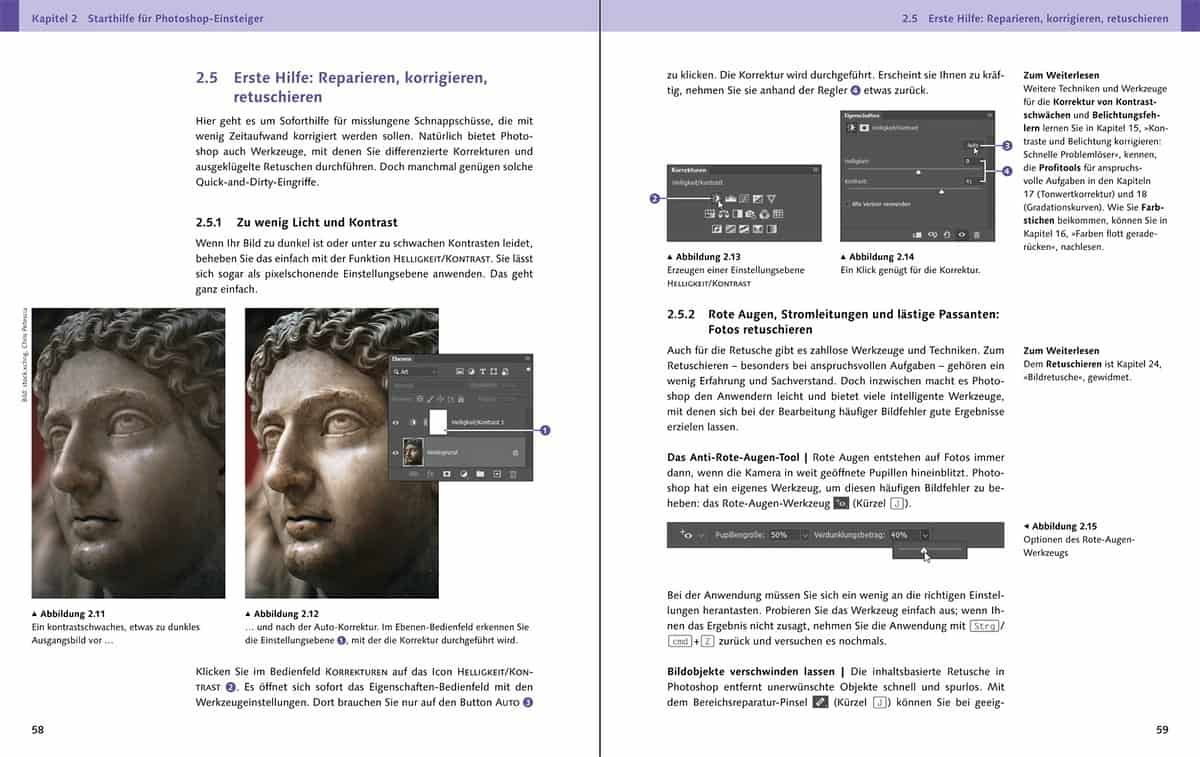Select the Farbton/Sättigung adjustment icon in Korrekturen
Image resolution: width=1200 pixels, height=757 pixels.
pyautogui.click(x=710, y=213)
